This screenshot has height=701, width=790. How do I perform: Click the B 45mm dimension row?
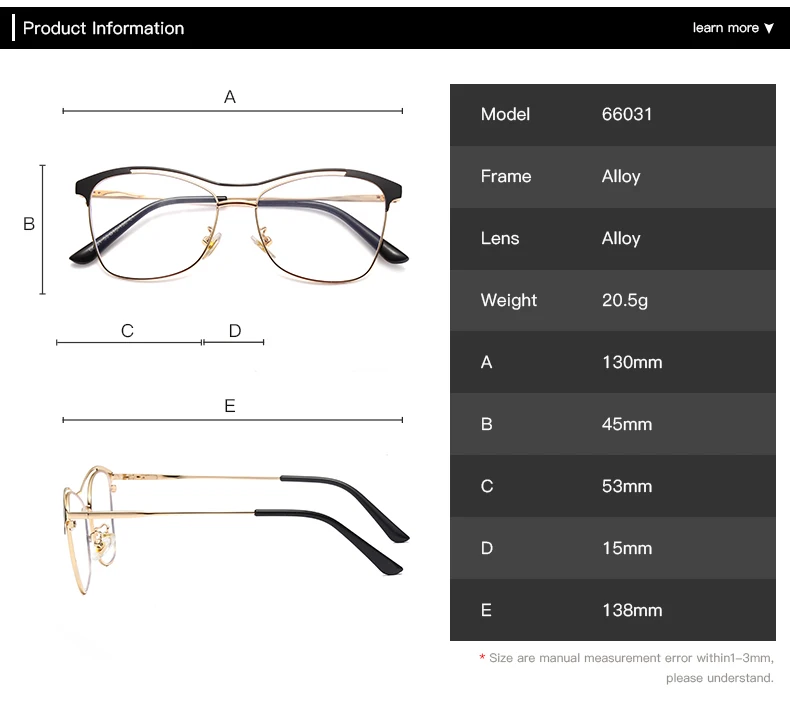click(x=613, y=424)
